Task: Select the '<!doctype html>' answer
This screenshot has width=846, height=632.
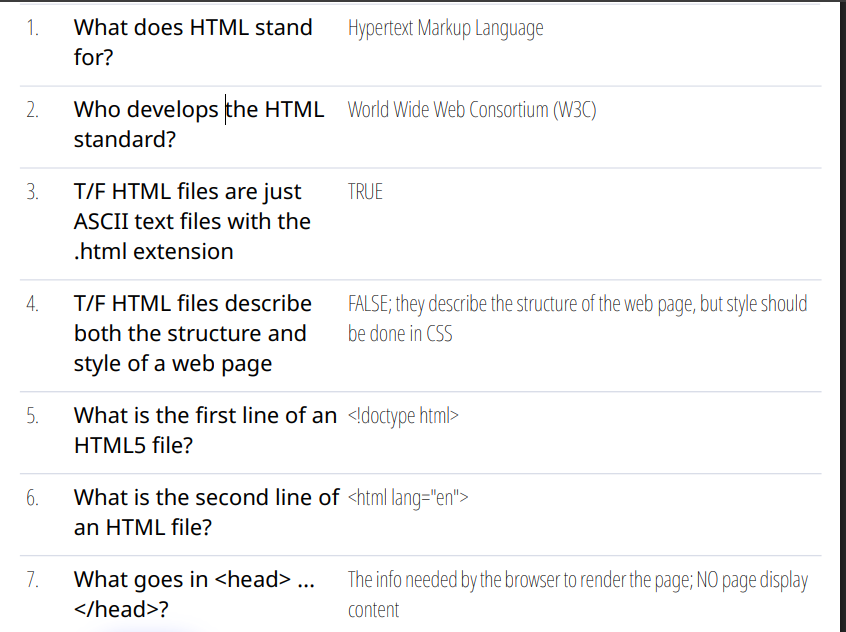Action: pyautogui.click(x=404, y=416)
